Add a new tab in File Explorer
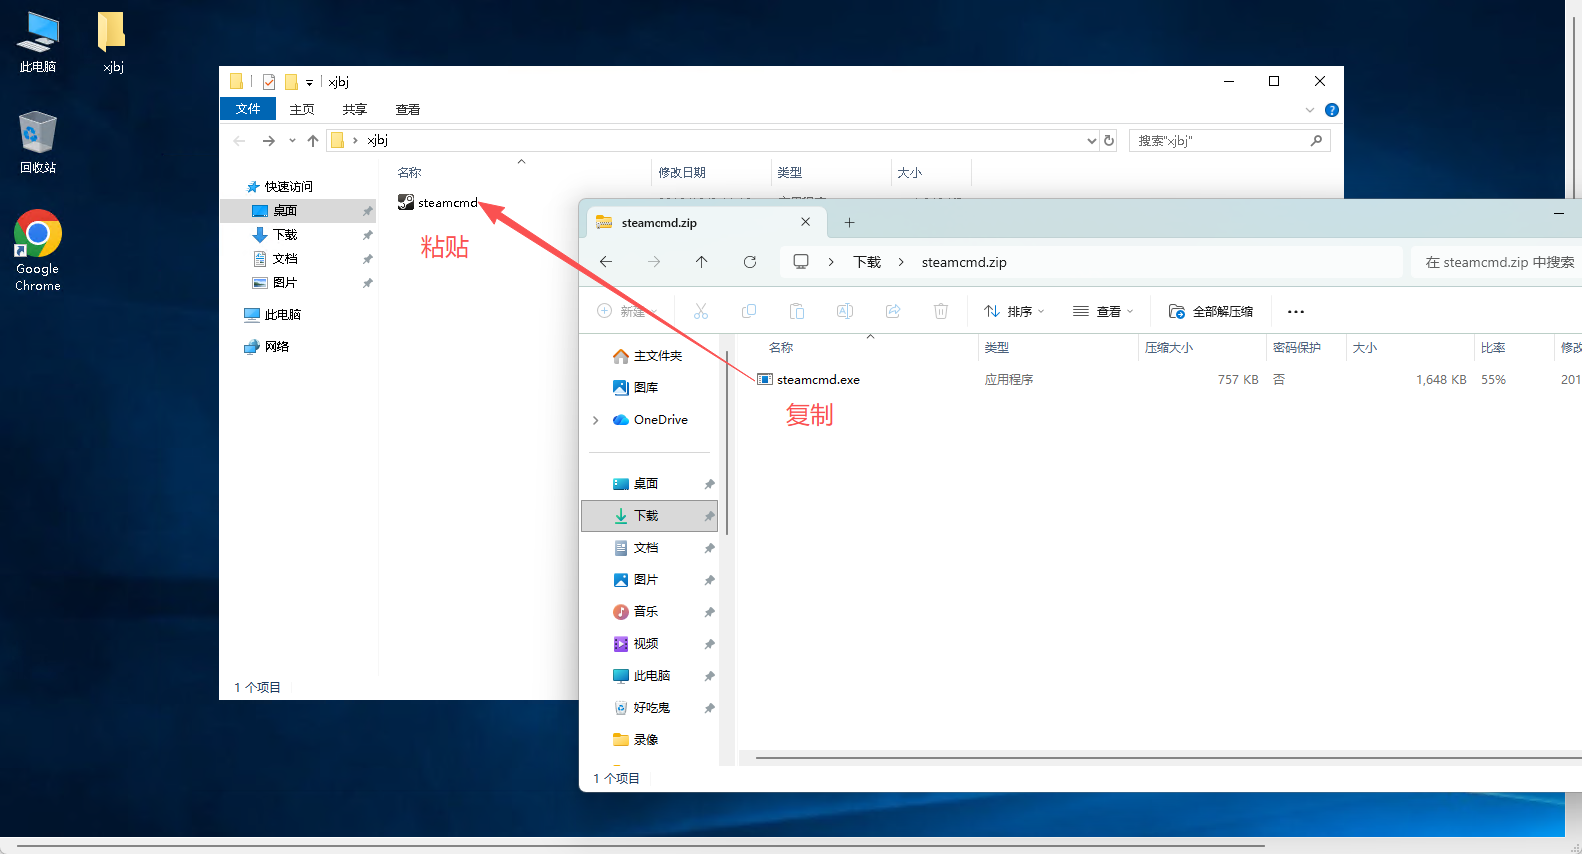The image size is (1582, 854). click(849, 223)
